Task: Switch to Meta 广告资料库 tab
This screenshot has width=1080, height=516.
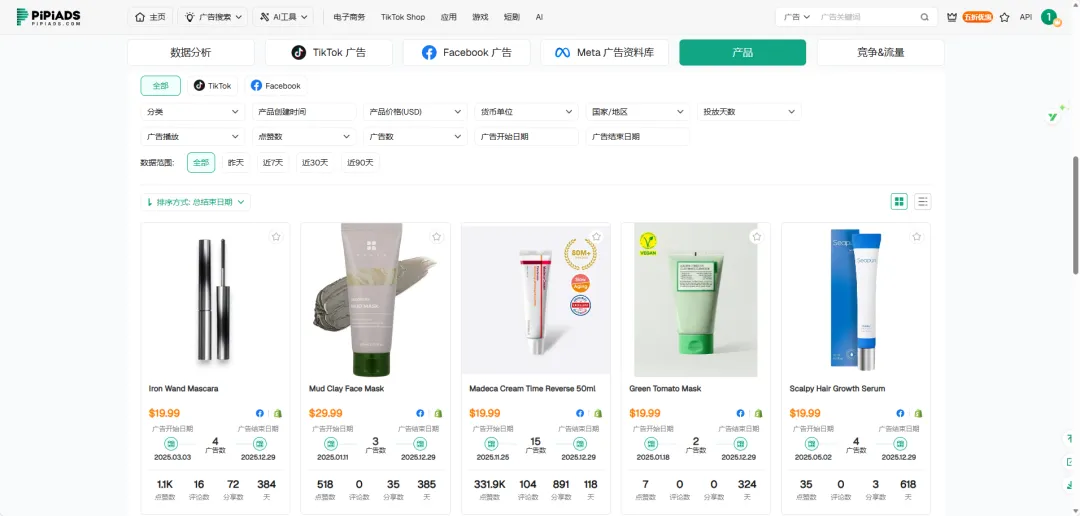Action: 604,52
